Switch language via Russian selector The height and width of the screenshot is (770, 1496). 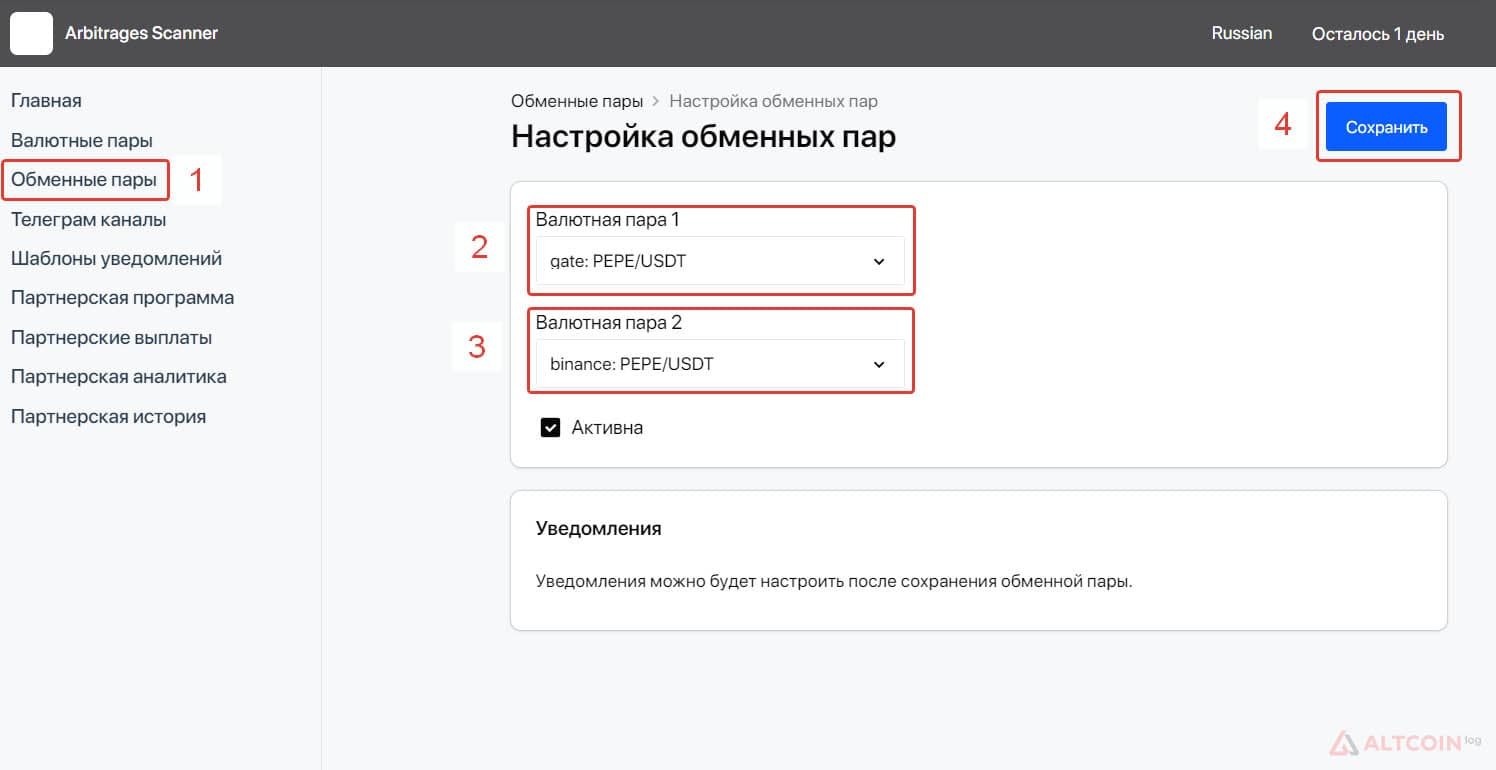(x=1242, y=33)
